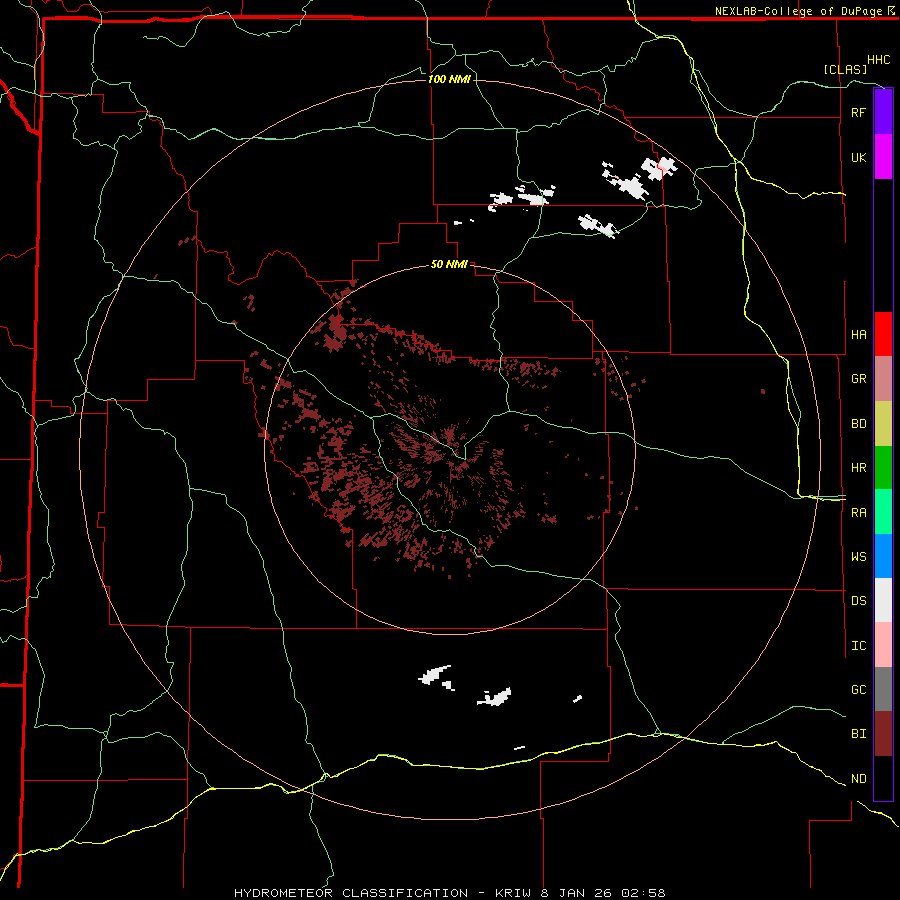Click the HR legend label

(x=858, y=468)
